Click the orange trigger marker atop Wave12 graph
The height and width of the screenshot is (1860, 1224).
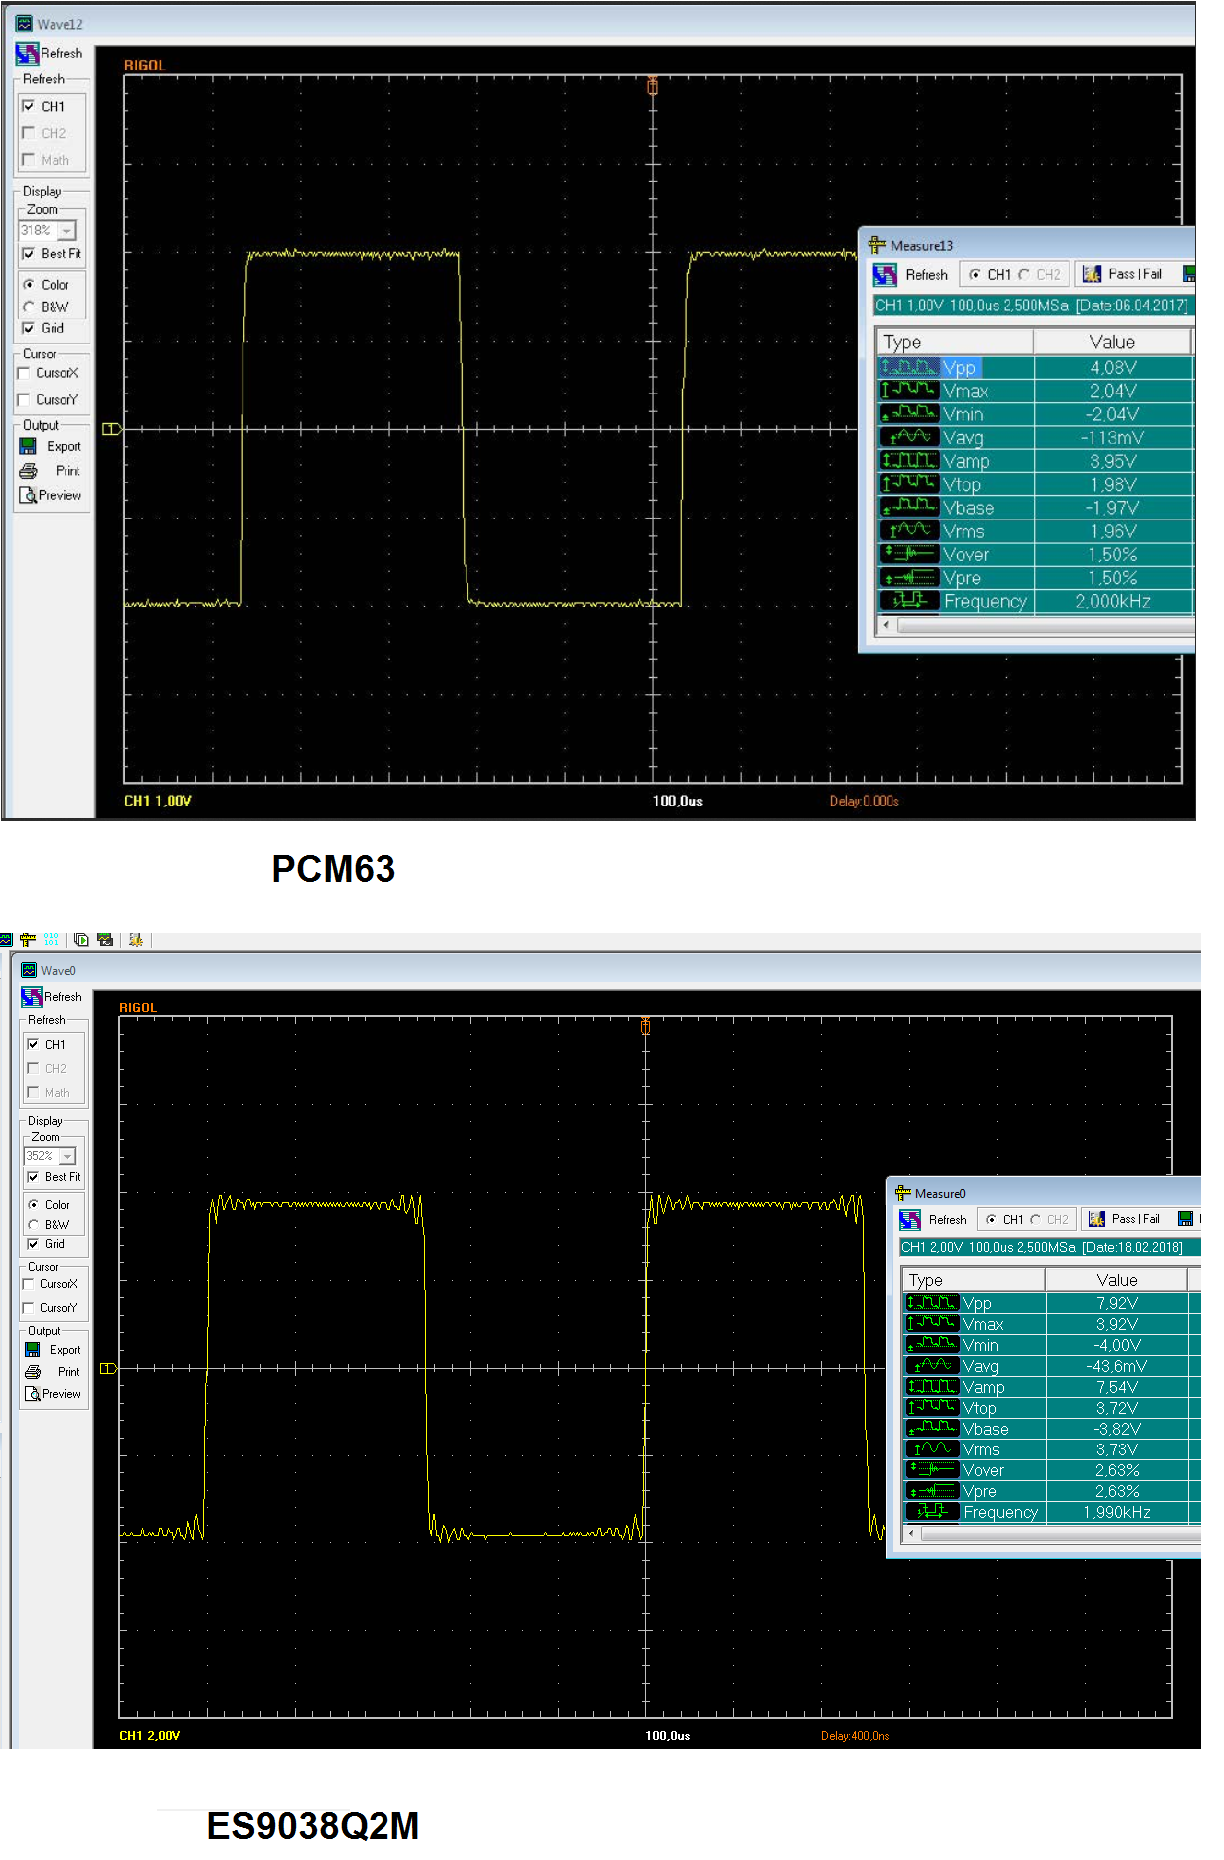653,86
